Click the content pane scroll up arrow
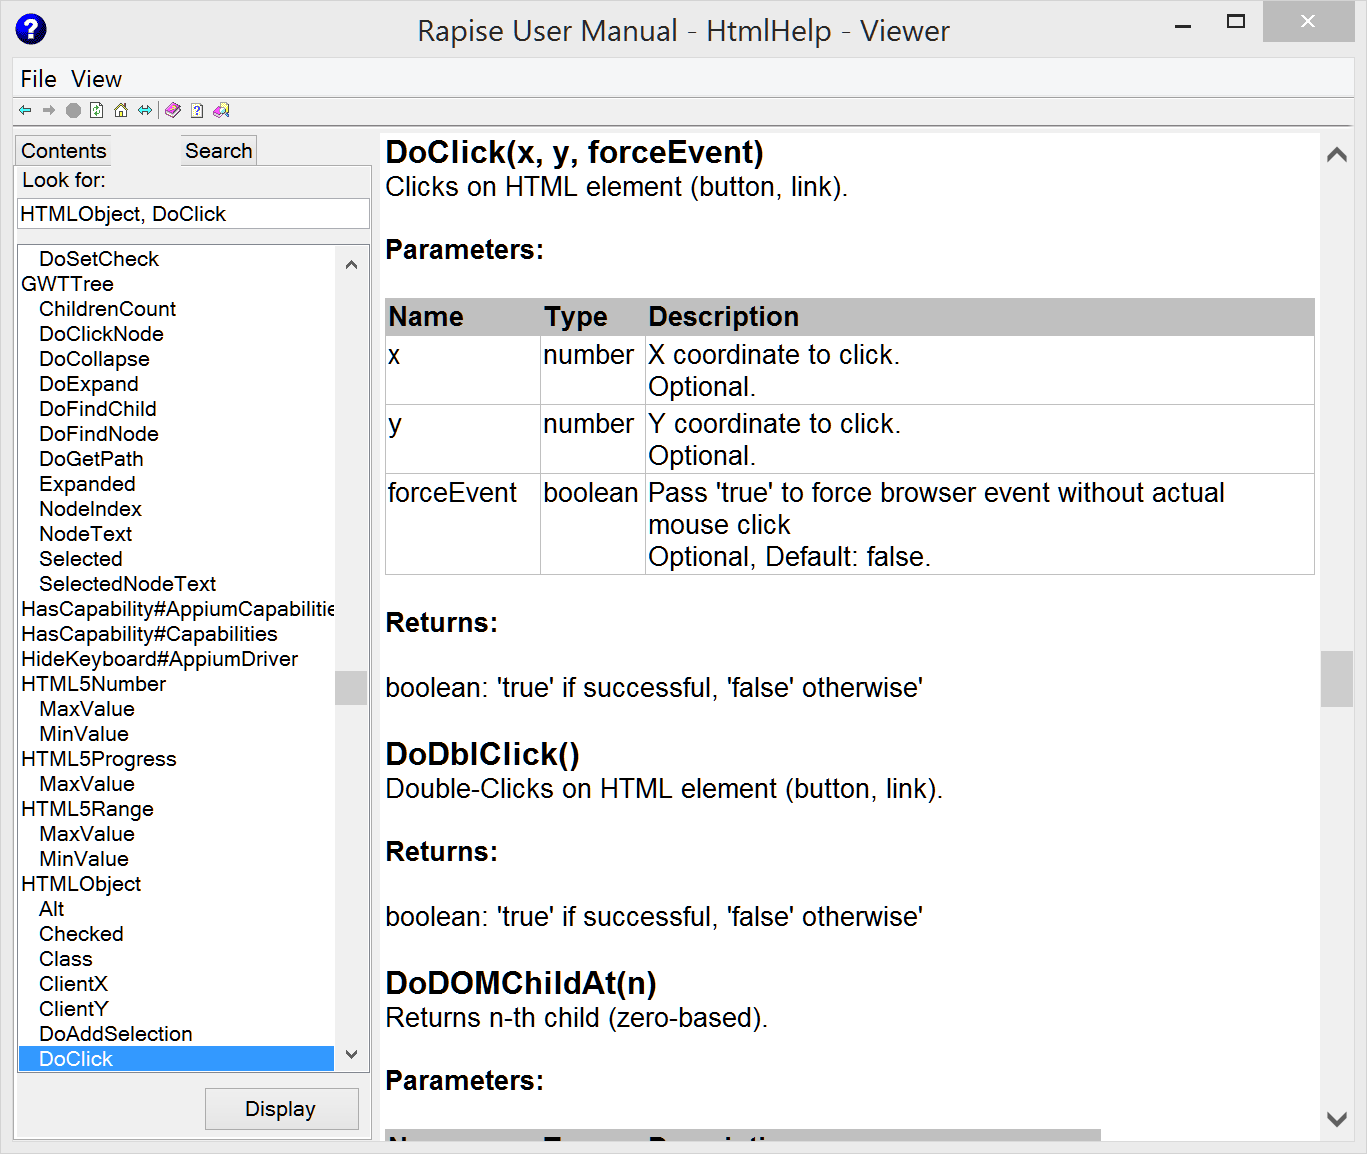 tap(1336, 155)
